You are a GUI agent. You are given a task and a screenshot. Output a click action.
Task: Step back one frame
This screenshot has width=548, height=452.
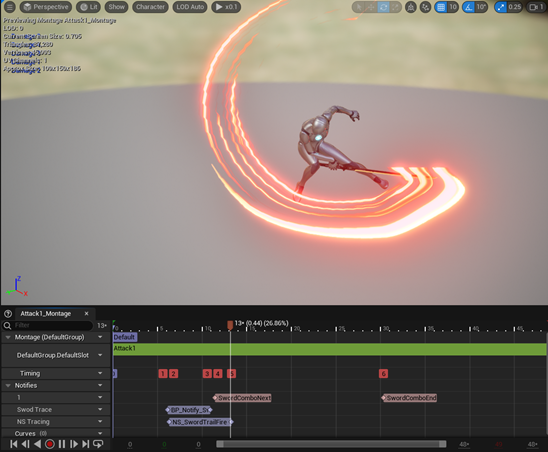[x=26, y=444]
